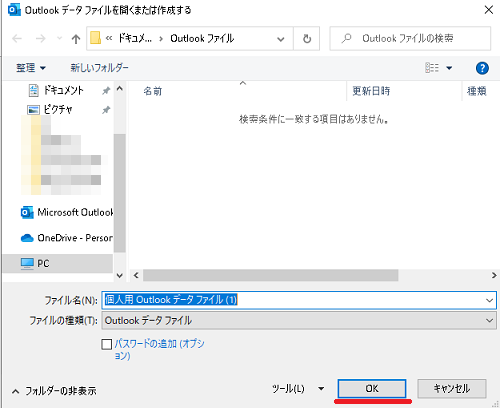Image resolution: width=500 pixels, height=408 pixels.
Task: Click the horizontal scrollbar in file list
Action: [x=270, y=275]
